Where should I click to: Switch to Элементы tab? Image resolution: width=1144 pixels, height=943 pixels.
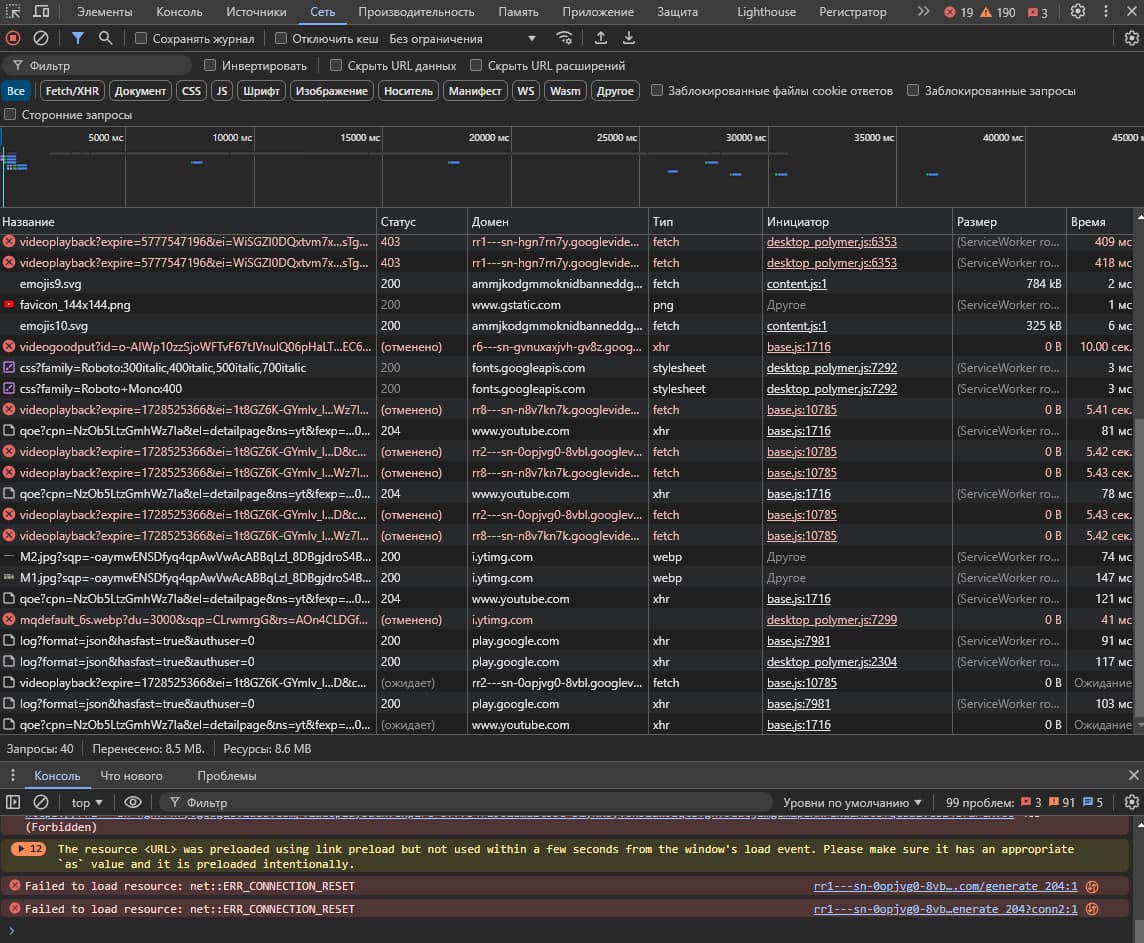104,12
